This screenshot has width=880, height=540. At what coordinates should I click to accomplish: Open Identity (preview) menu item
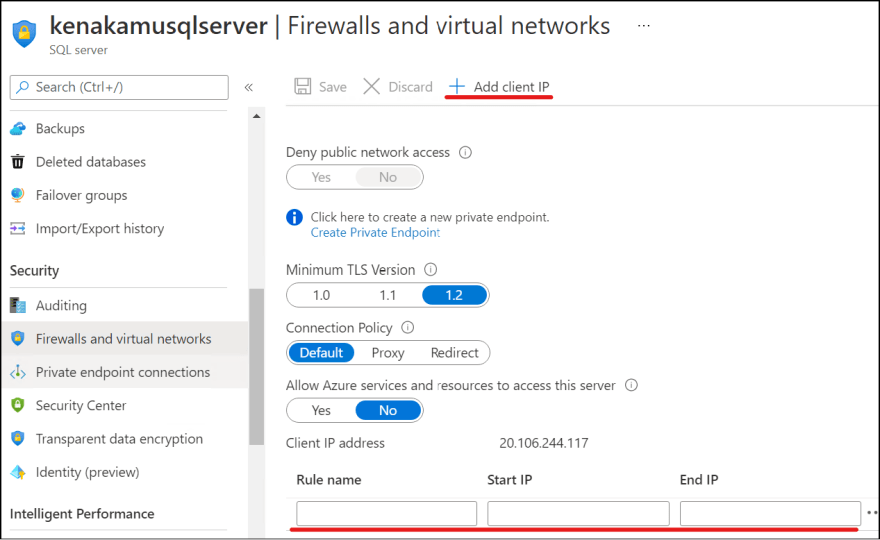click(88, 472)
